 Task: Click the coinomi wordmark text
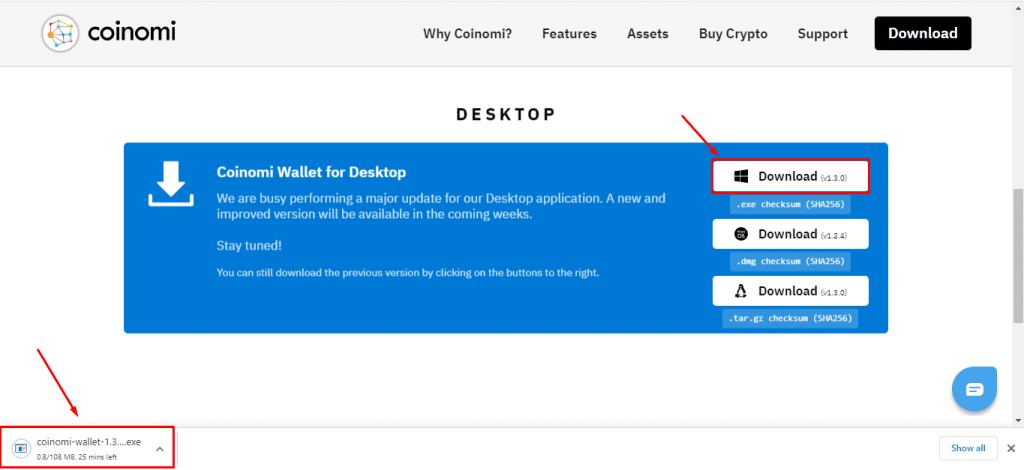131,32
